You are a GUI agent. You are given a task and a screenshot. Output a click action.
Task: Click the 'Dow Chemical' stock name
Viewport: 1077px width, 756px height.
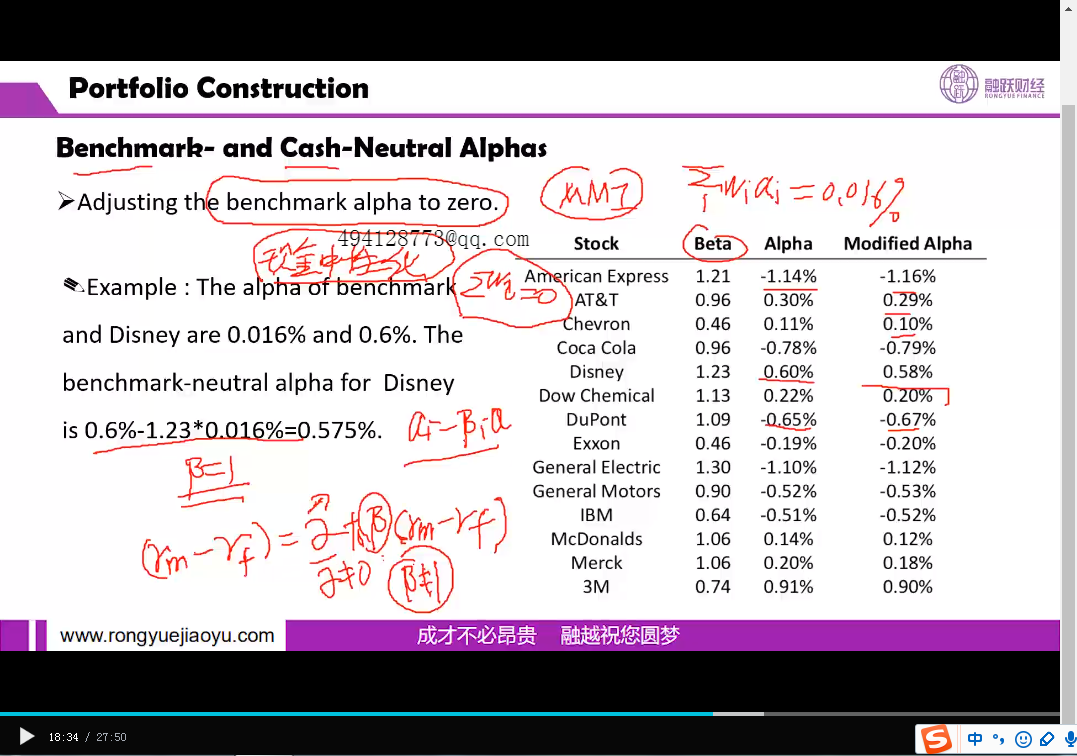pos(596,396)
